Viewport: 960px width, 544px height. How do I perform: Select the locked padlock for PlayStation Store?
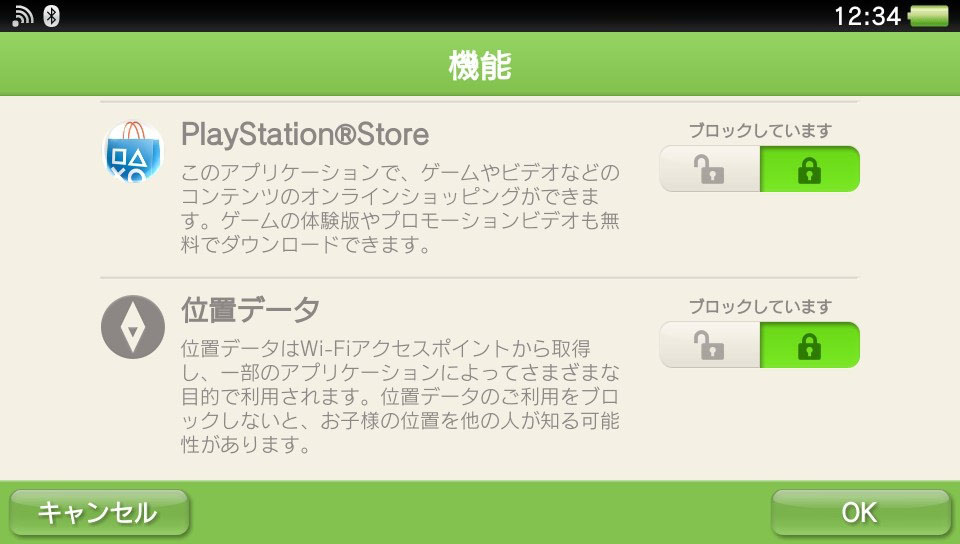point(809,169)
